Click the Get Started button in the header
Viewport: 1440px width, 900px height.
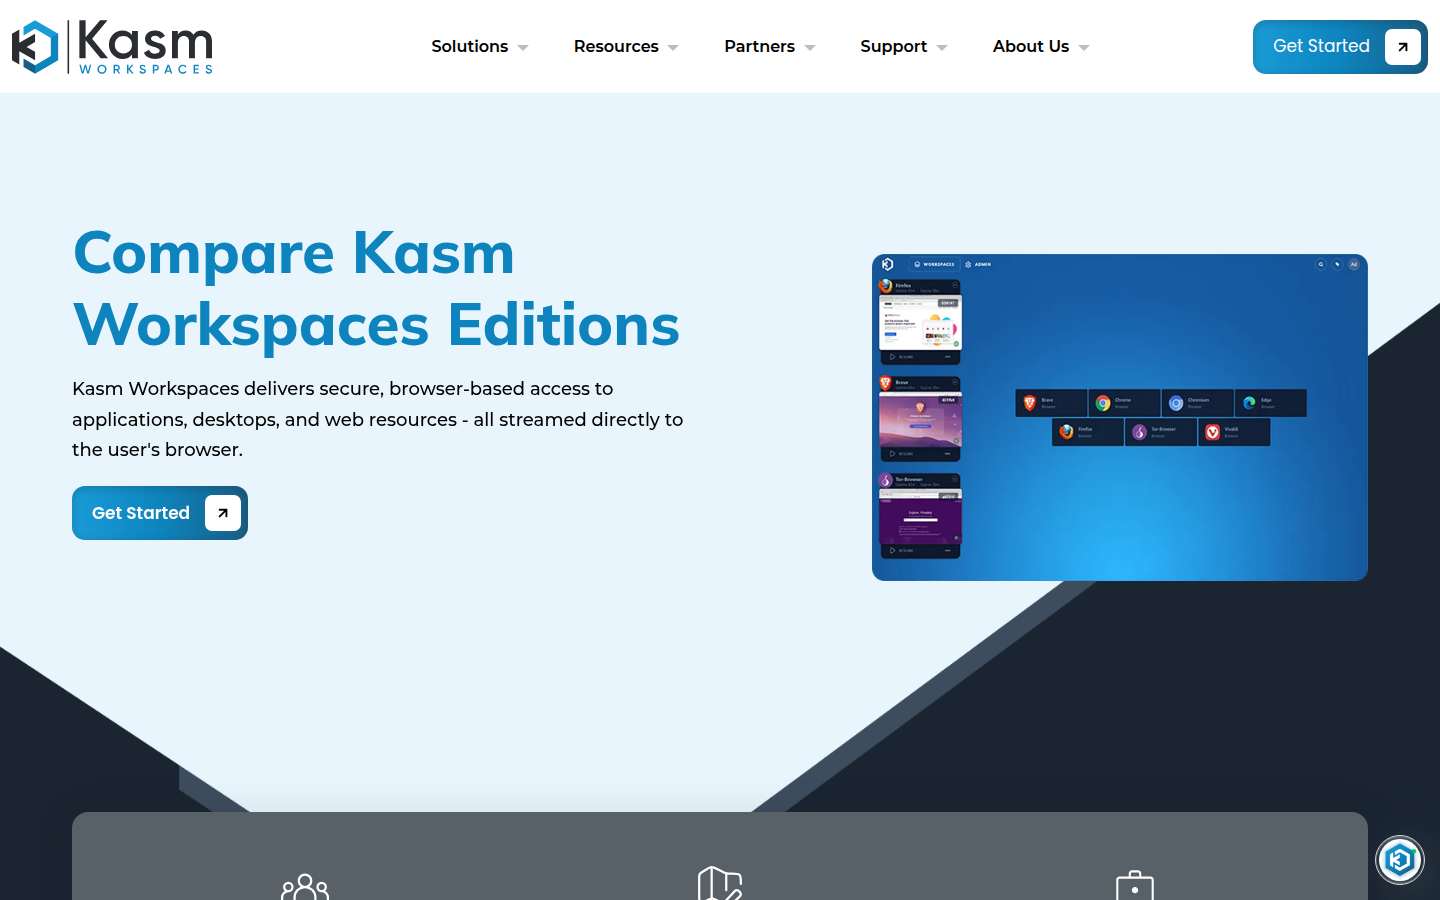1340,47
